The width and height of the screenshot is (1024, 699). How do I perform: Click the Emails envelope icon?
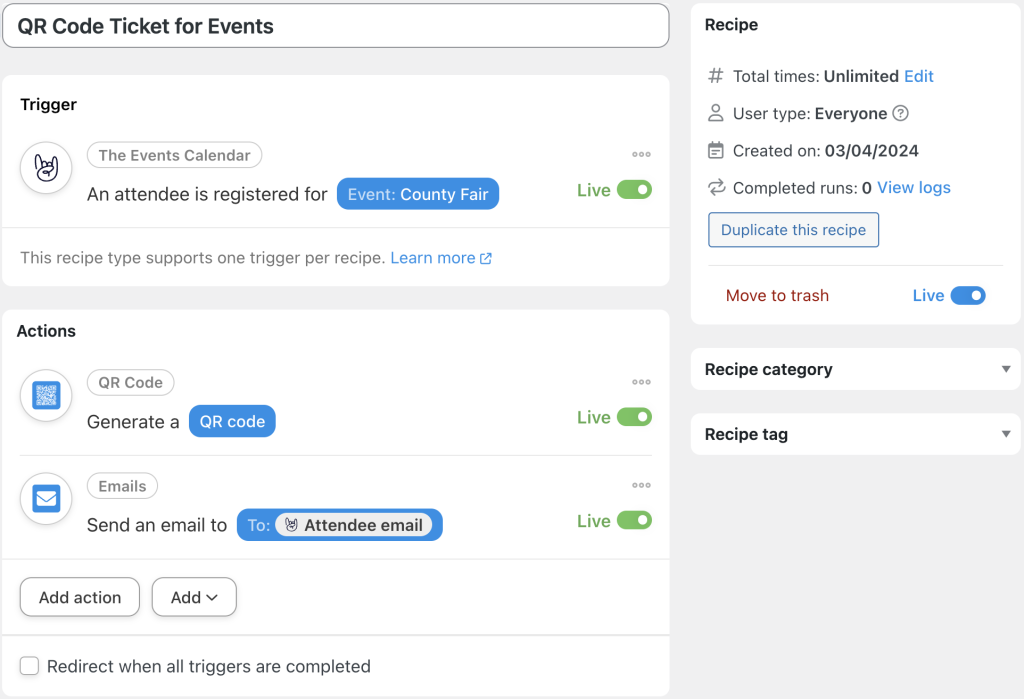pos(47,498)
